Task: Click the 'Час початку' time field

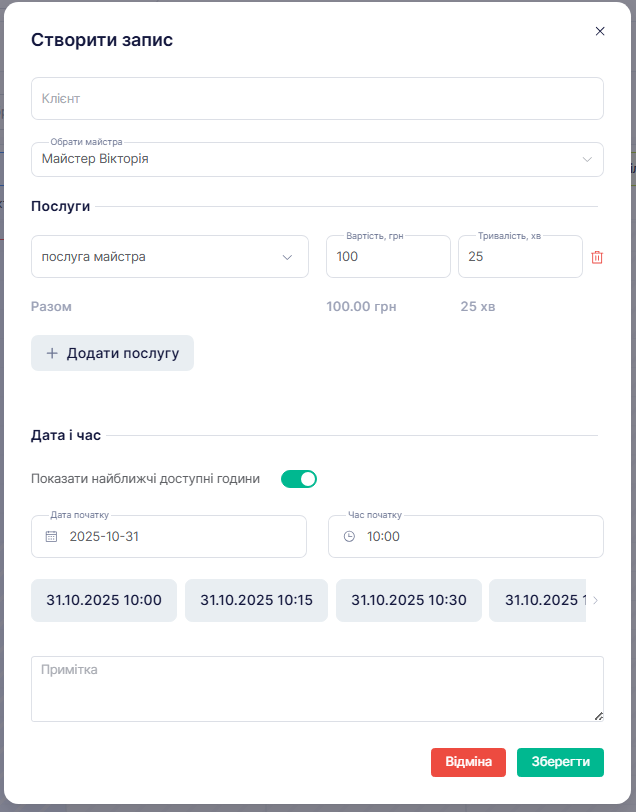Action: 478,537
